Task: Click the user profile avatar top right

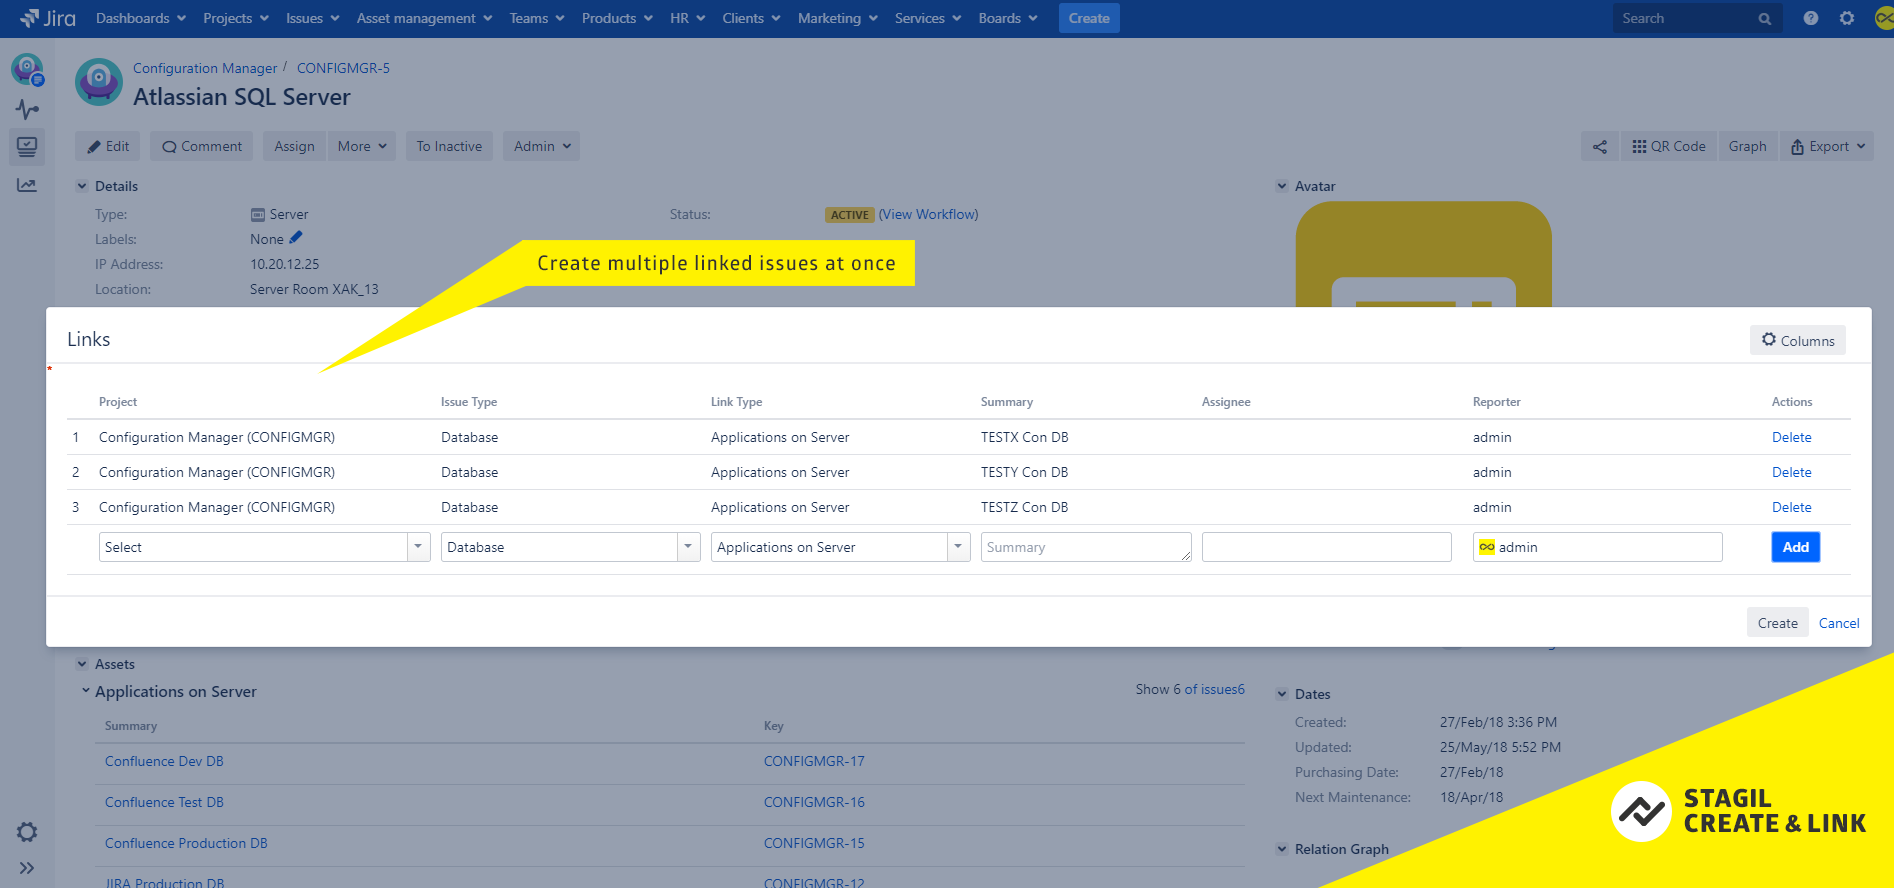Action: (1884, 18)
